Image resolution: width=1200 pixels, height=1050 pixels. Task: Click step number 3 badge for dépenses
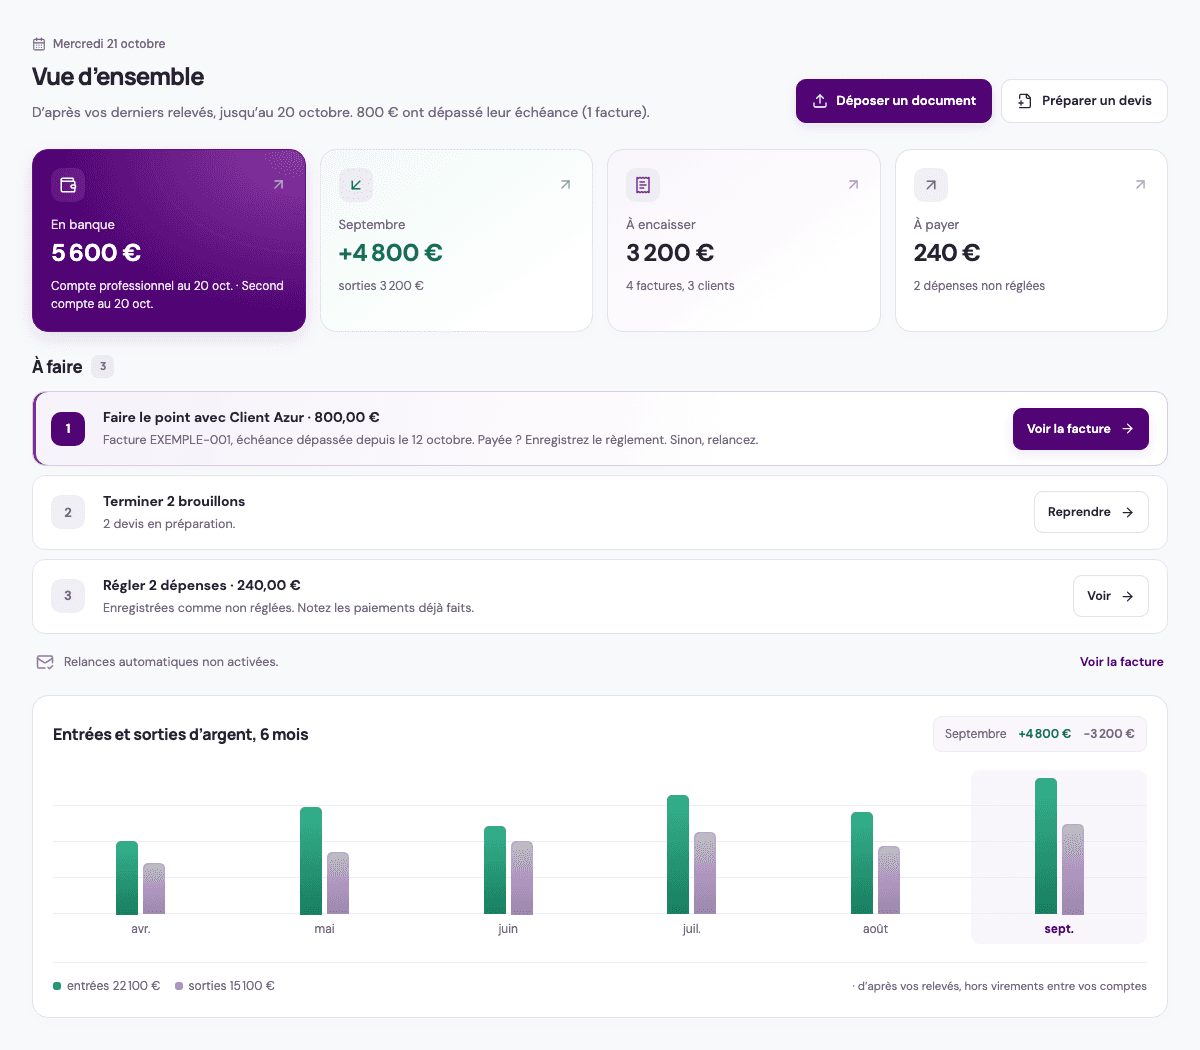pos(68,596)
